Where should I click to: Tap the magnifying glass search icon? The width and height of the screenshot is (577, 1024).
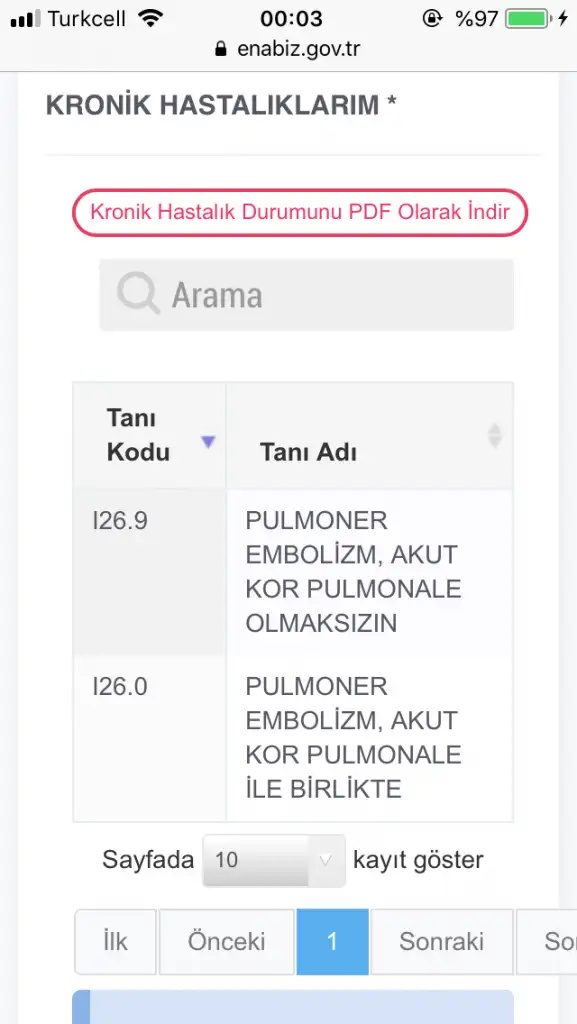pos(138,294)
